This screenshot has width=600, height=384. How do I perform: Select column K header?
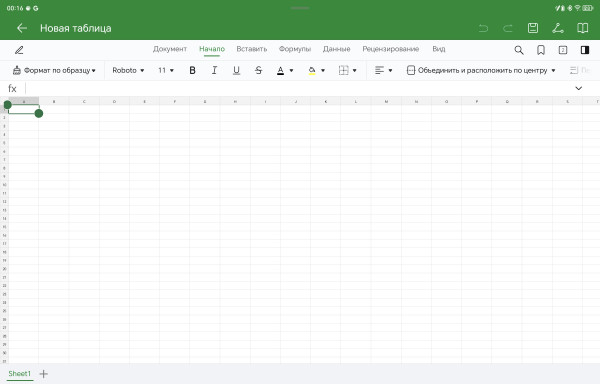326,101
